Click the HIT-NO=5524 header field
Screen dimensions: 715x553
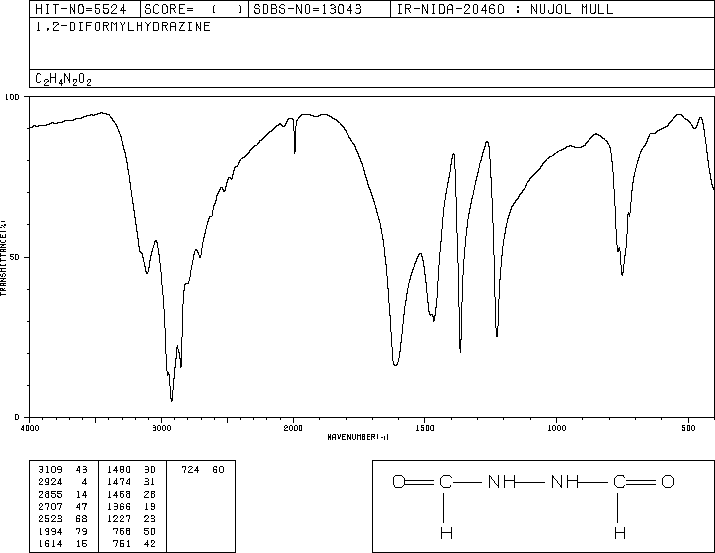click(81, 9)
